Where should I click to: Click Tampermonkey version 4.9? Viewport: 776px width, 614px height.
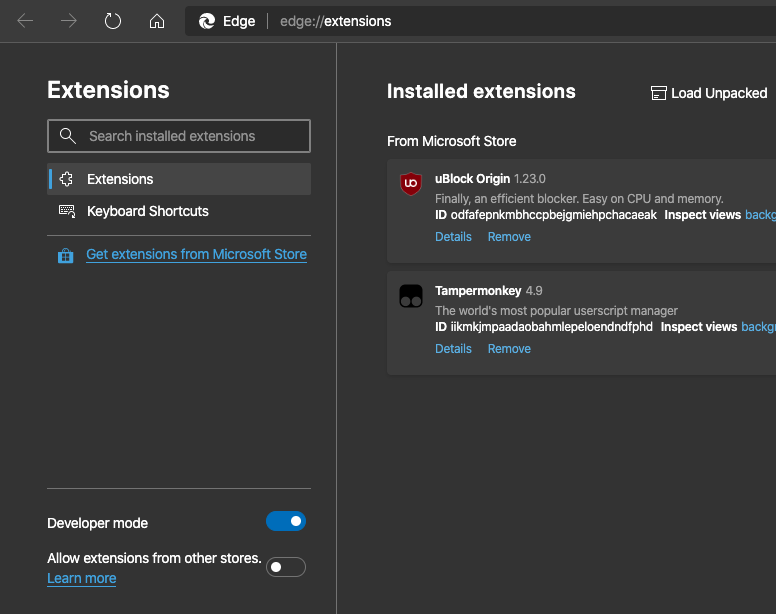(x=534, y=290)
